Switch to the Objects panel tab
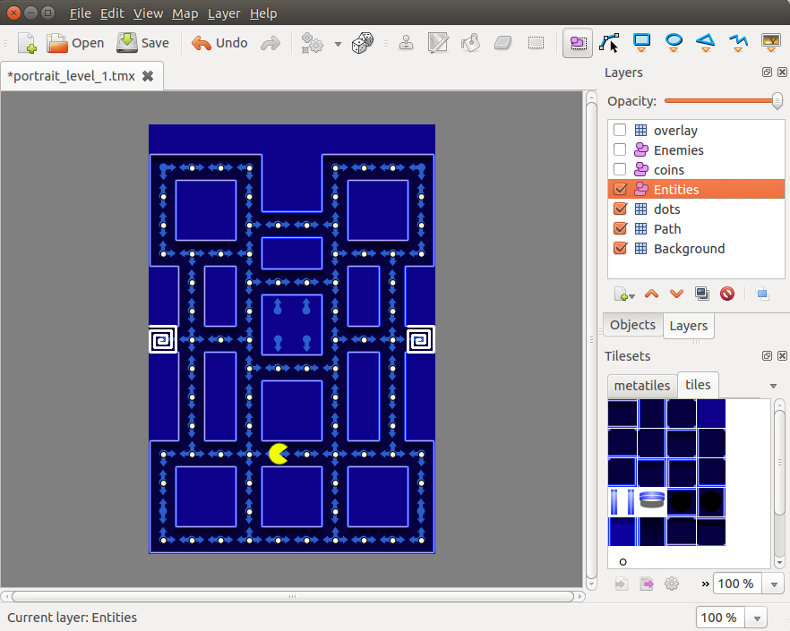Screen dimensions: 790x631 (633, 325)
